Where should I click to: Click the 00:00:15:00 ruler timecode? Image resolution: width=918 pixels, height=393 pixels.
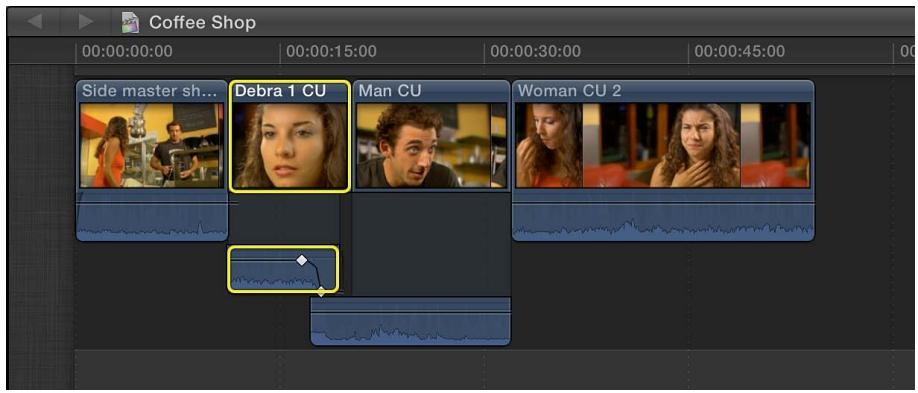coord(331,52)
